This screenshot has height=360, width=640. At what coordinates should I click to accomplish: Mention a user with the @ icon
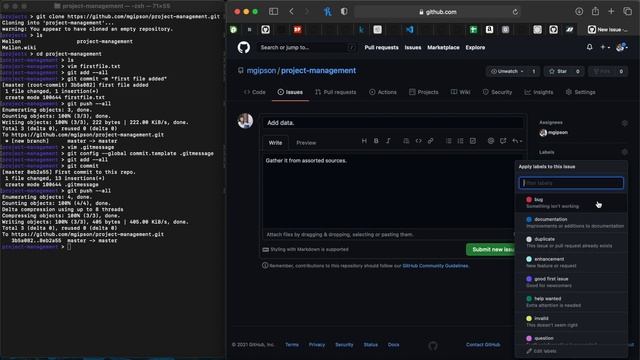click(491, 141)
